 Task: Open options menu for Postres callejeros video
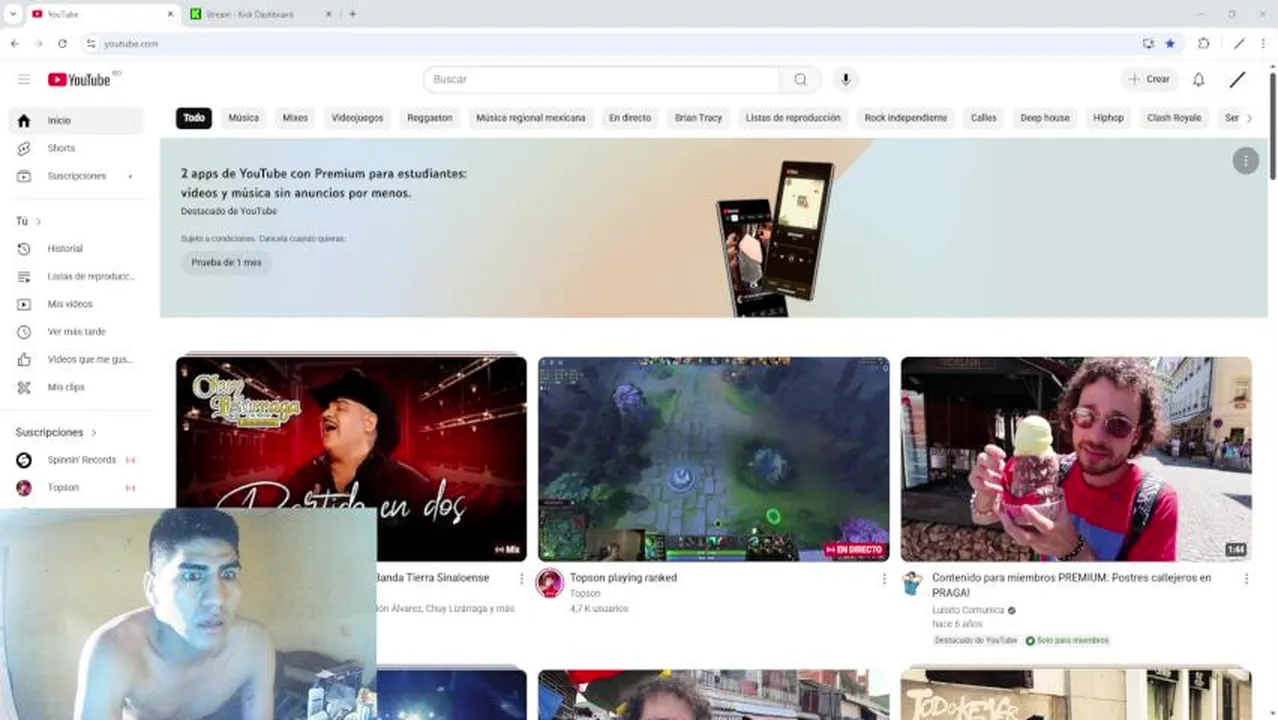[x=1246, y=579]
